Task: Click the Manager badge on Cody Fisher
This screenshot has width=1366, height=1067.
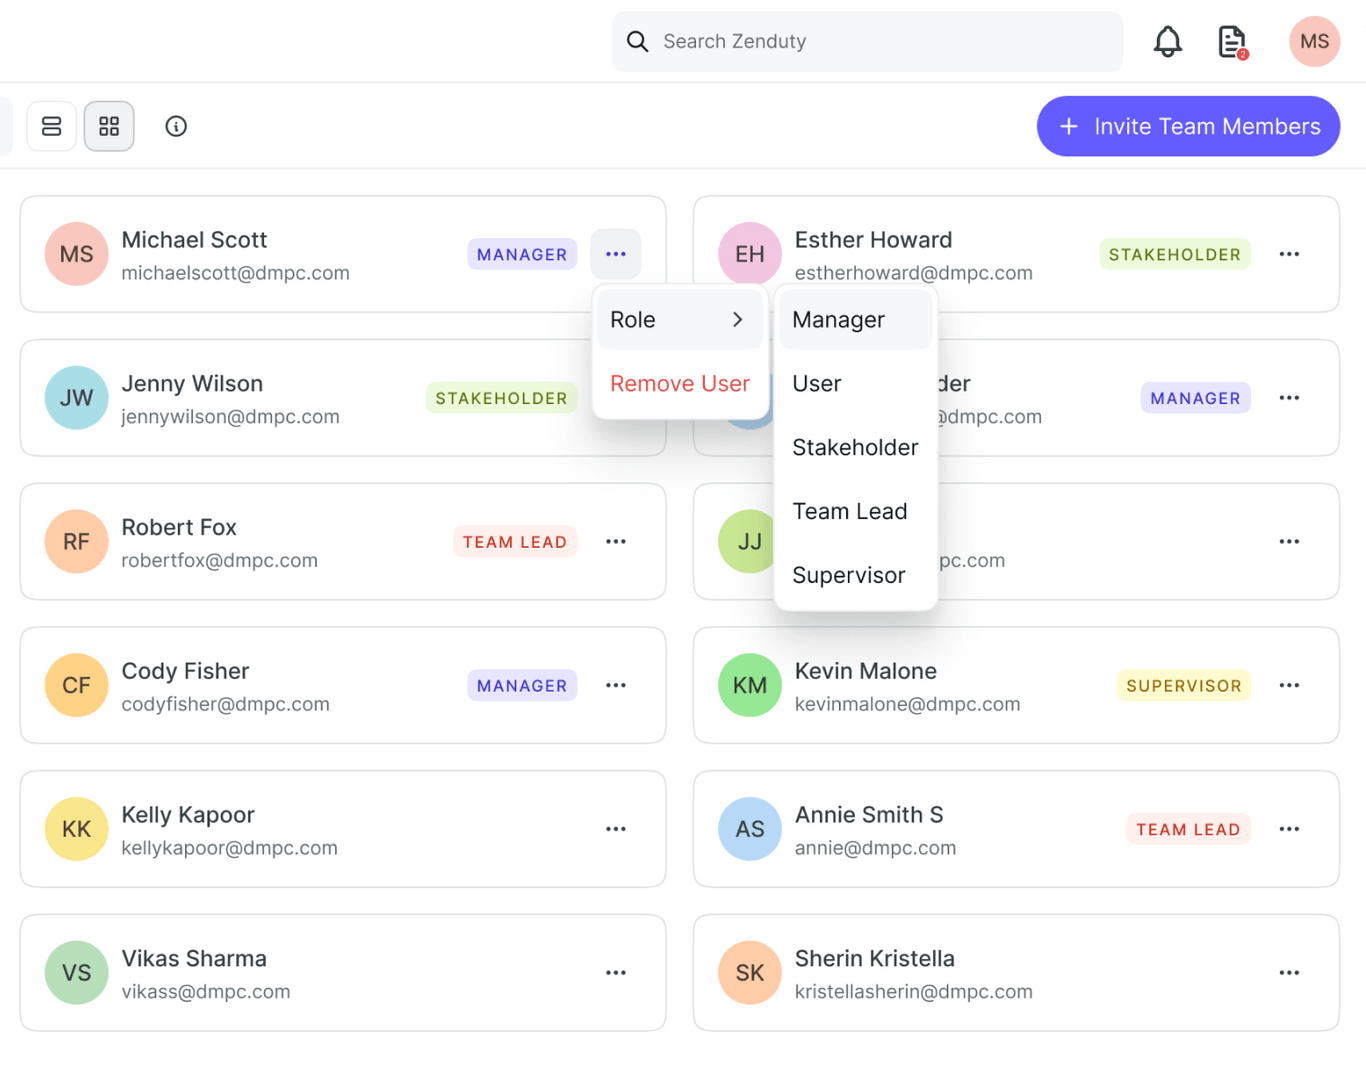Action: [x=521, y=685]
